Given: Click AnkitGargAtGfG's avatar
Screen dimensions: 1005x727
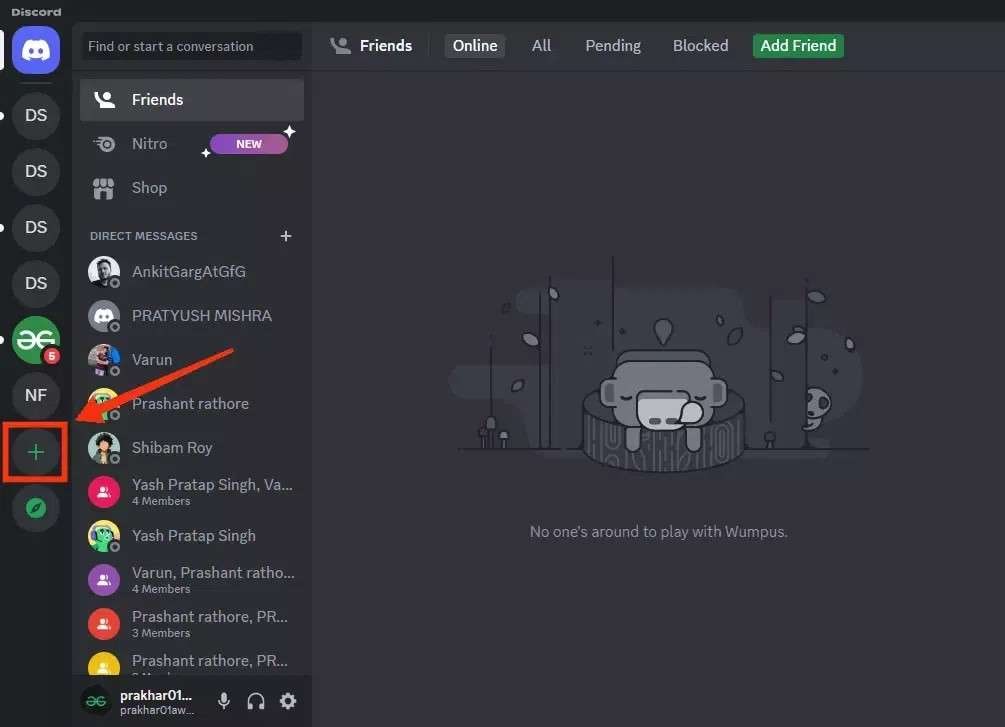Looking at the screenshot, I should [104, 272].
